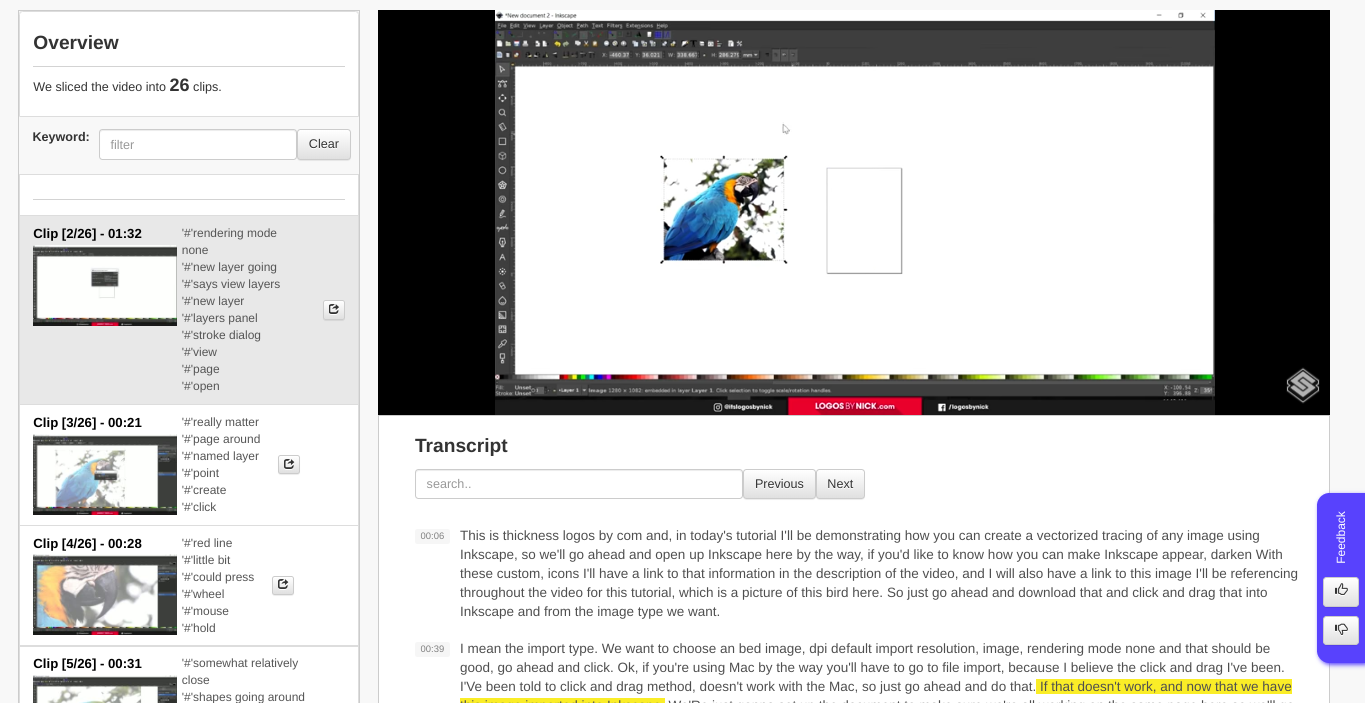Share Clip 2/26 using its share icon

point(334,310)
